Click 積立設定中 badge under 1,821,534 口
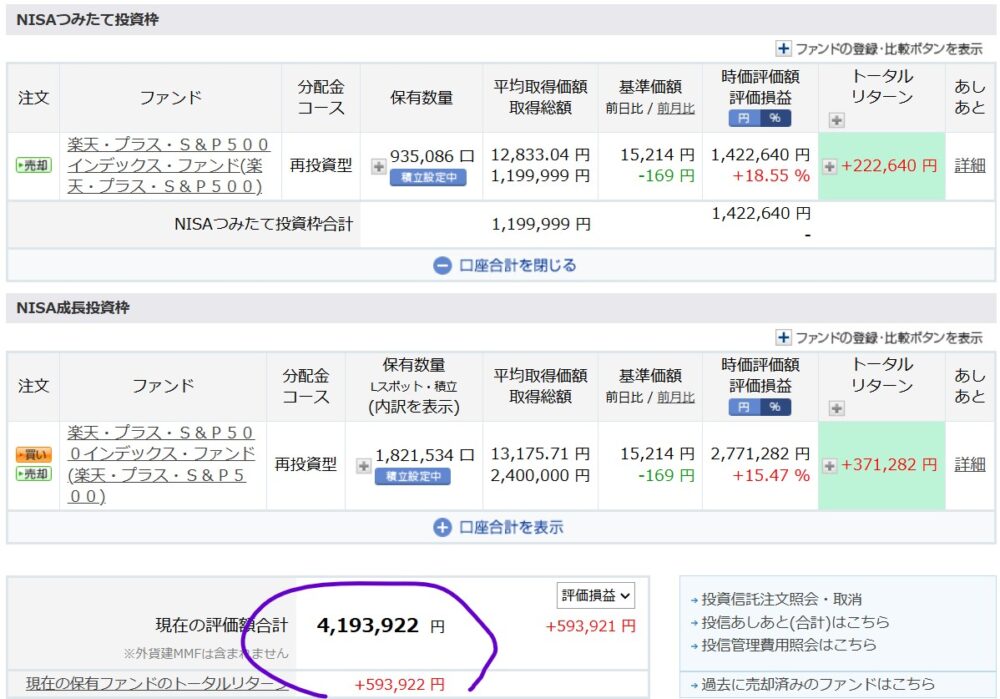 413,476
